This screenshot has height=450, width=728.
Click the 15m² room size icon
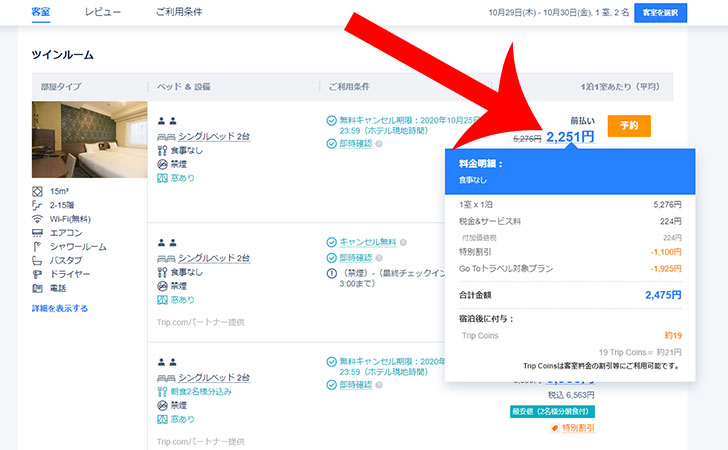[37, 191]
